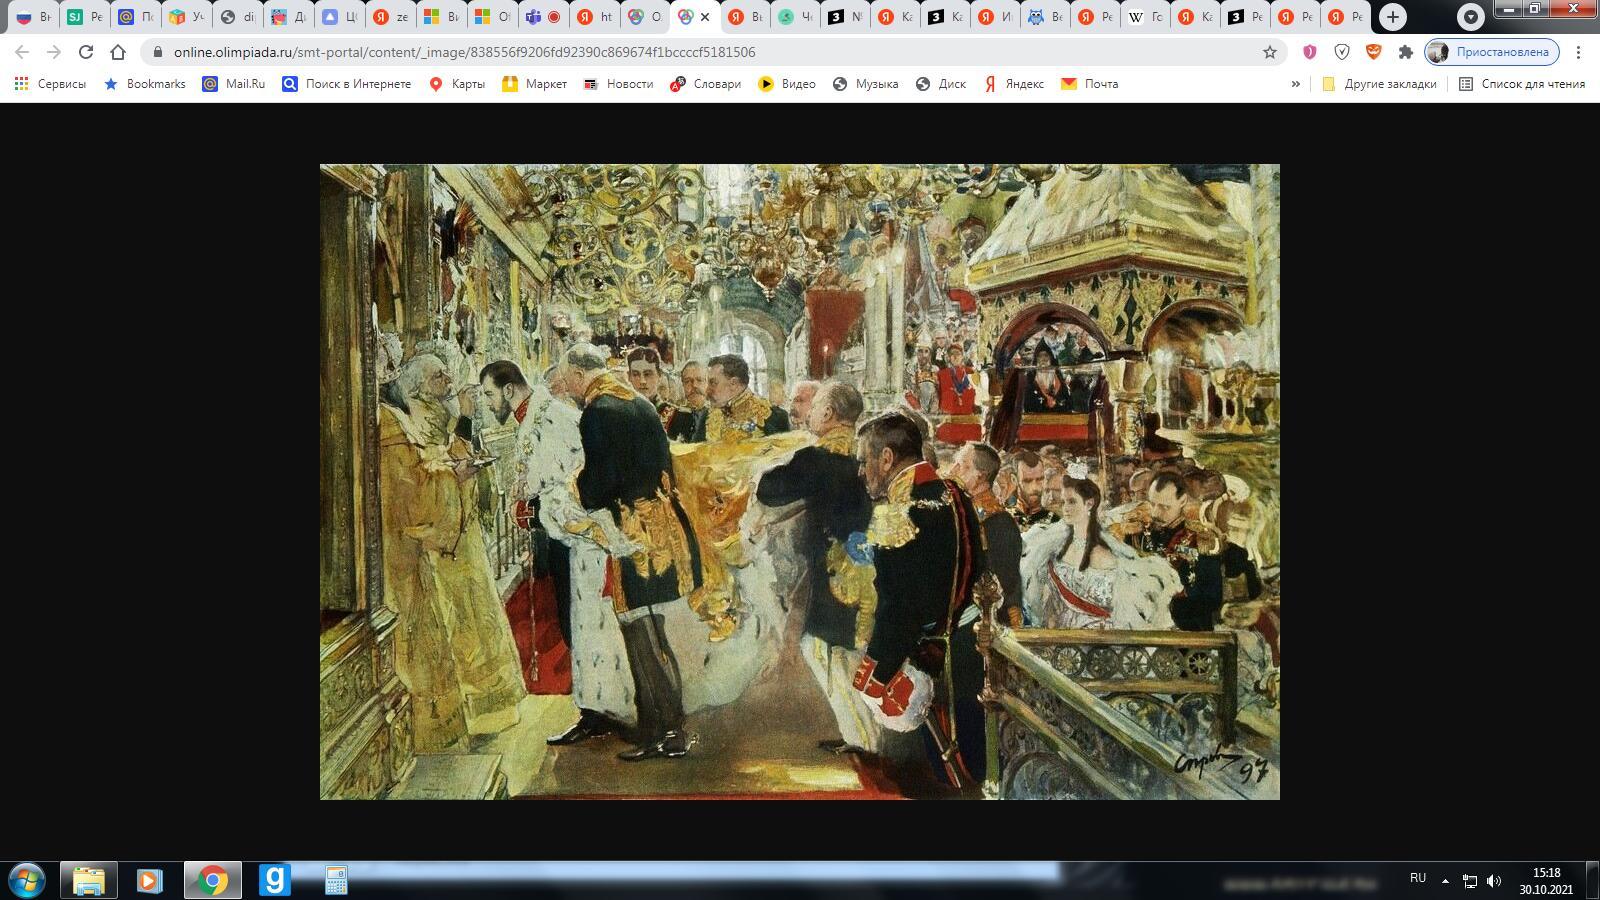Open the Яндекс bookmark
This screenshot has height=900, width=1600.
(1014, 84)
